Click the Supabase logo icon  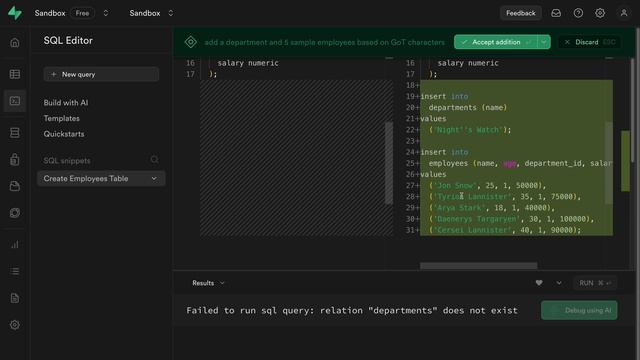pos(15,13)
